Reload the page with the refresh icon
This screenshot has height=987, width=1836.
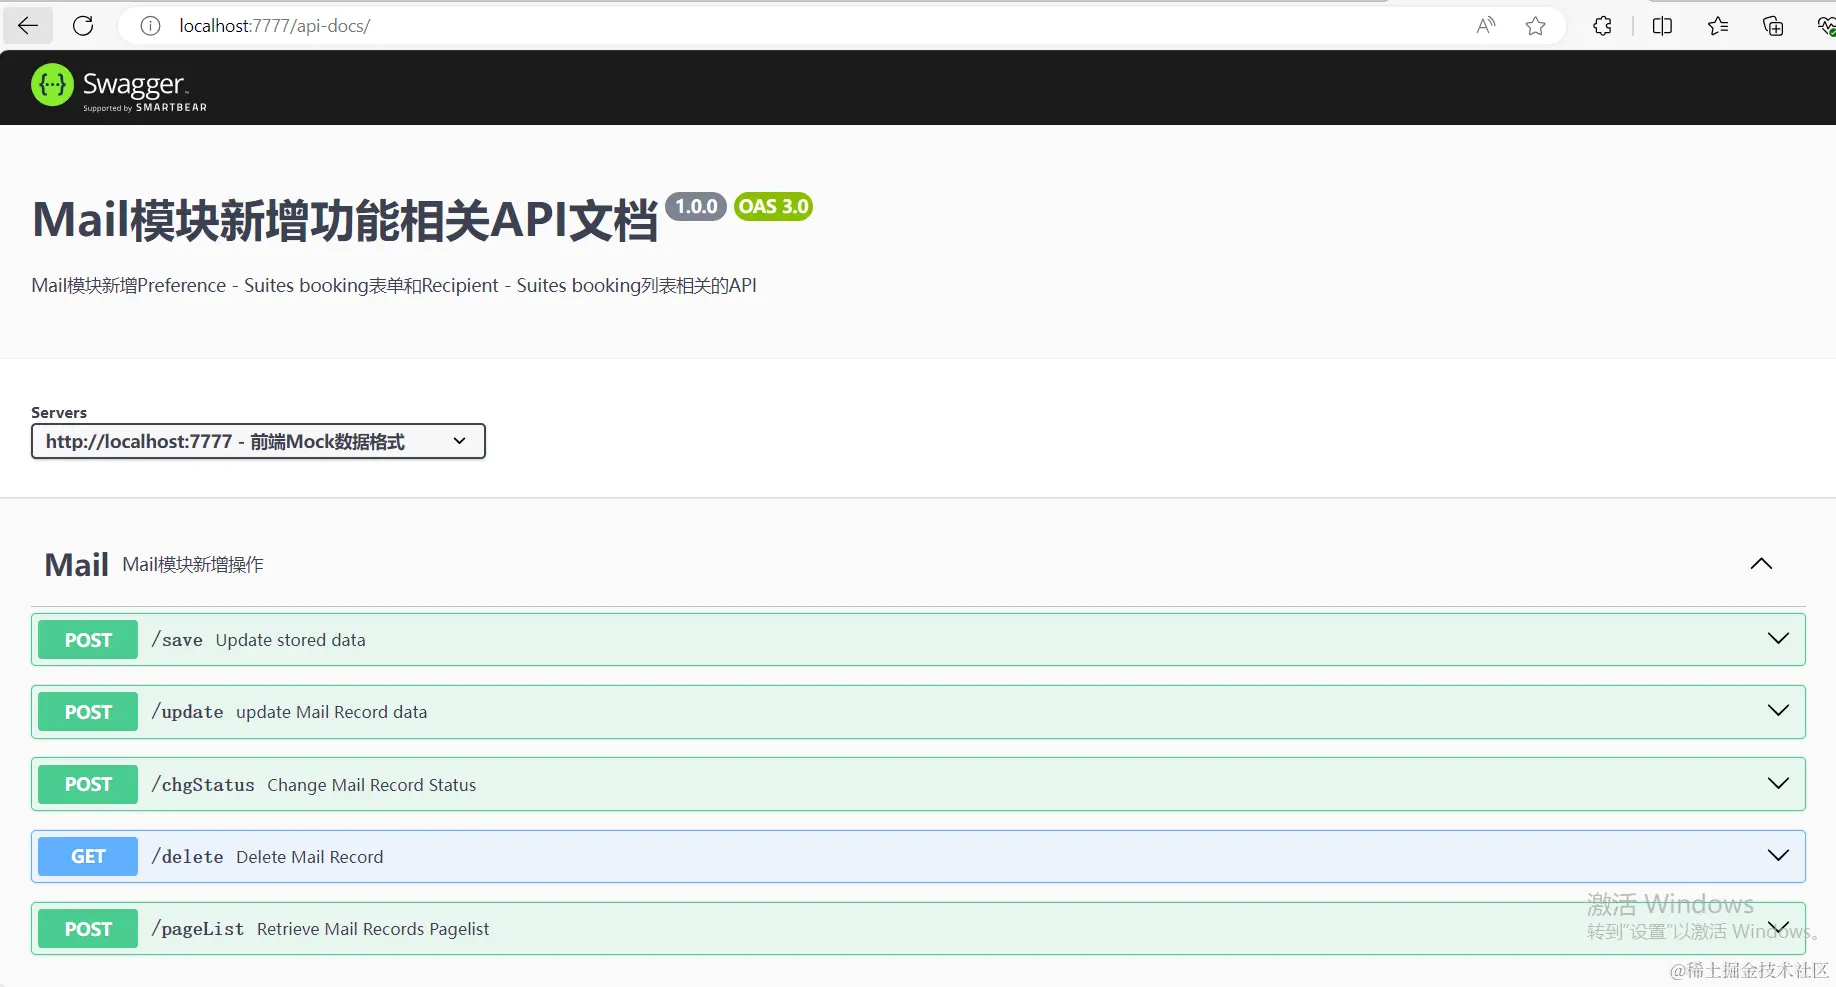tap(83, 26)
